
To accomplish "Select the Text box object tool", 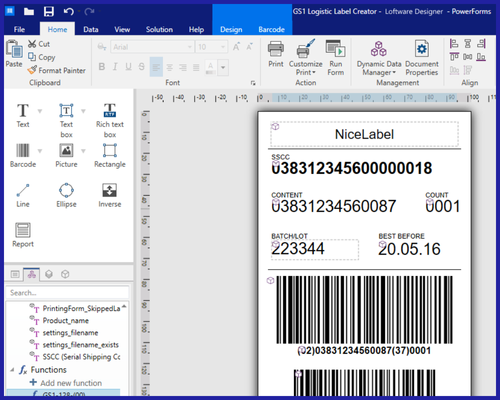I will [66, 120].
